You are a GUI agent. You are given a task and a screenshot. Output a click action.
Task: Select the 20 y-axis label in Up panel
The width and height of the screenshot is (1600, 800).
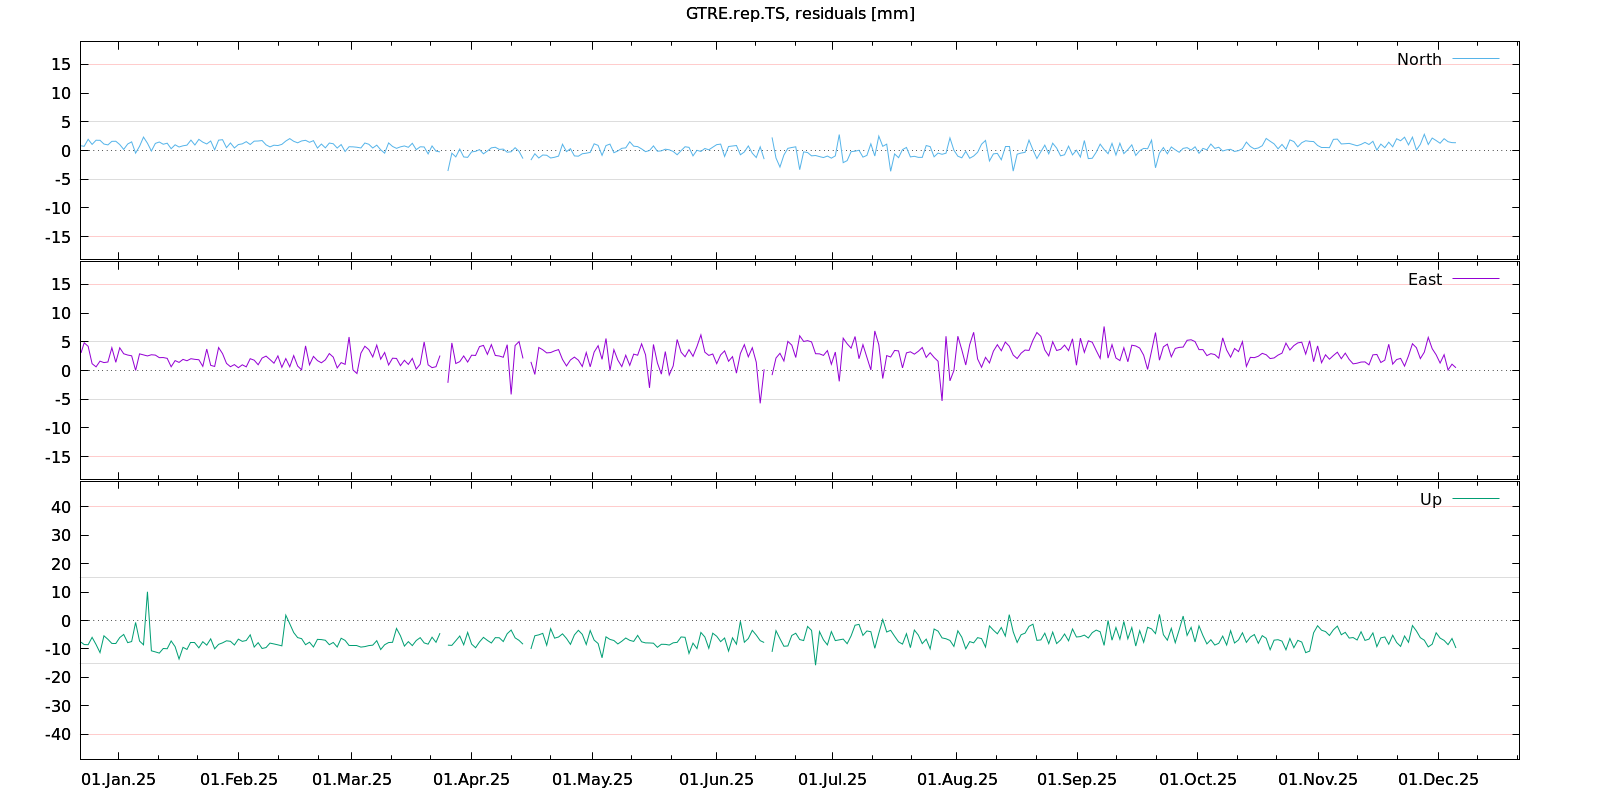click(x=61, y=564)
